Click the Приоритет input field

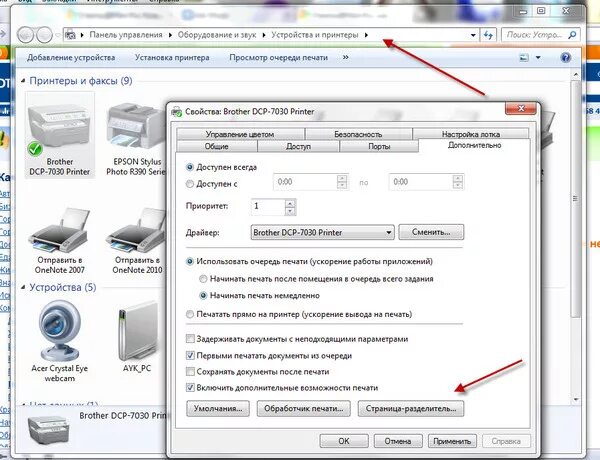click(268, 206)
